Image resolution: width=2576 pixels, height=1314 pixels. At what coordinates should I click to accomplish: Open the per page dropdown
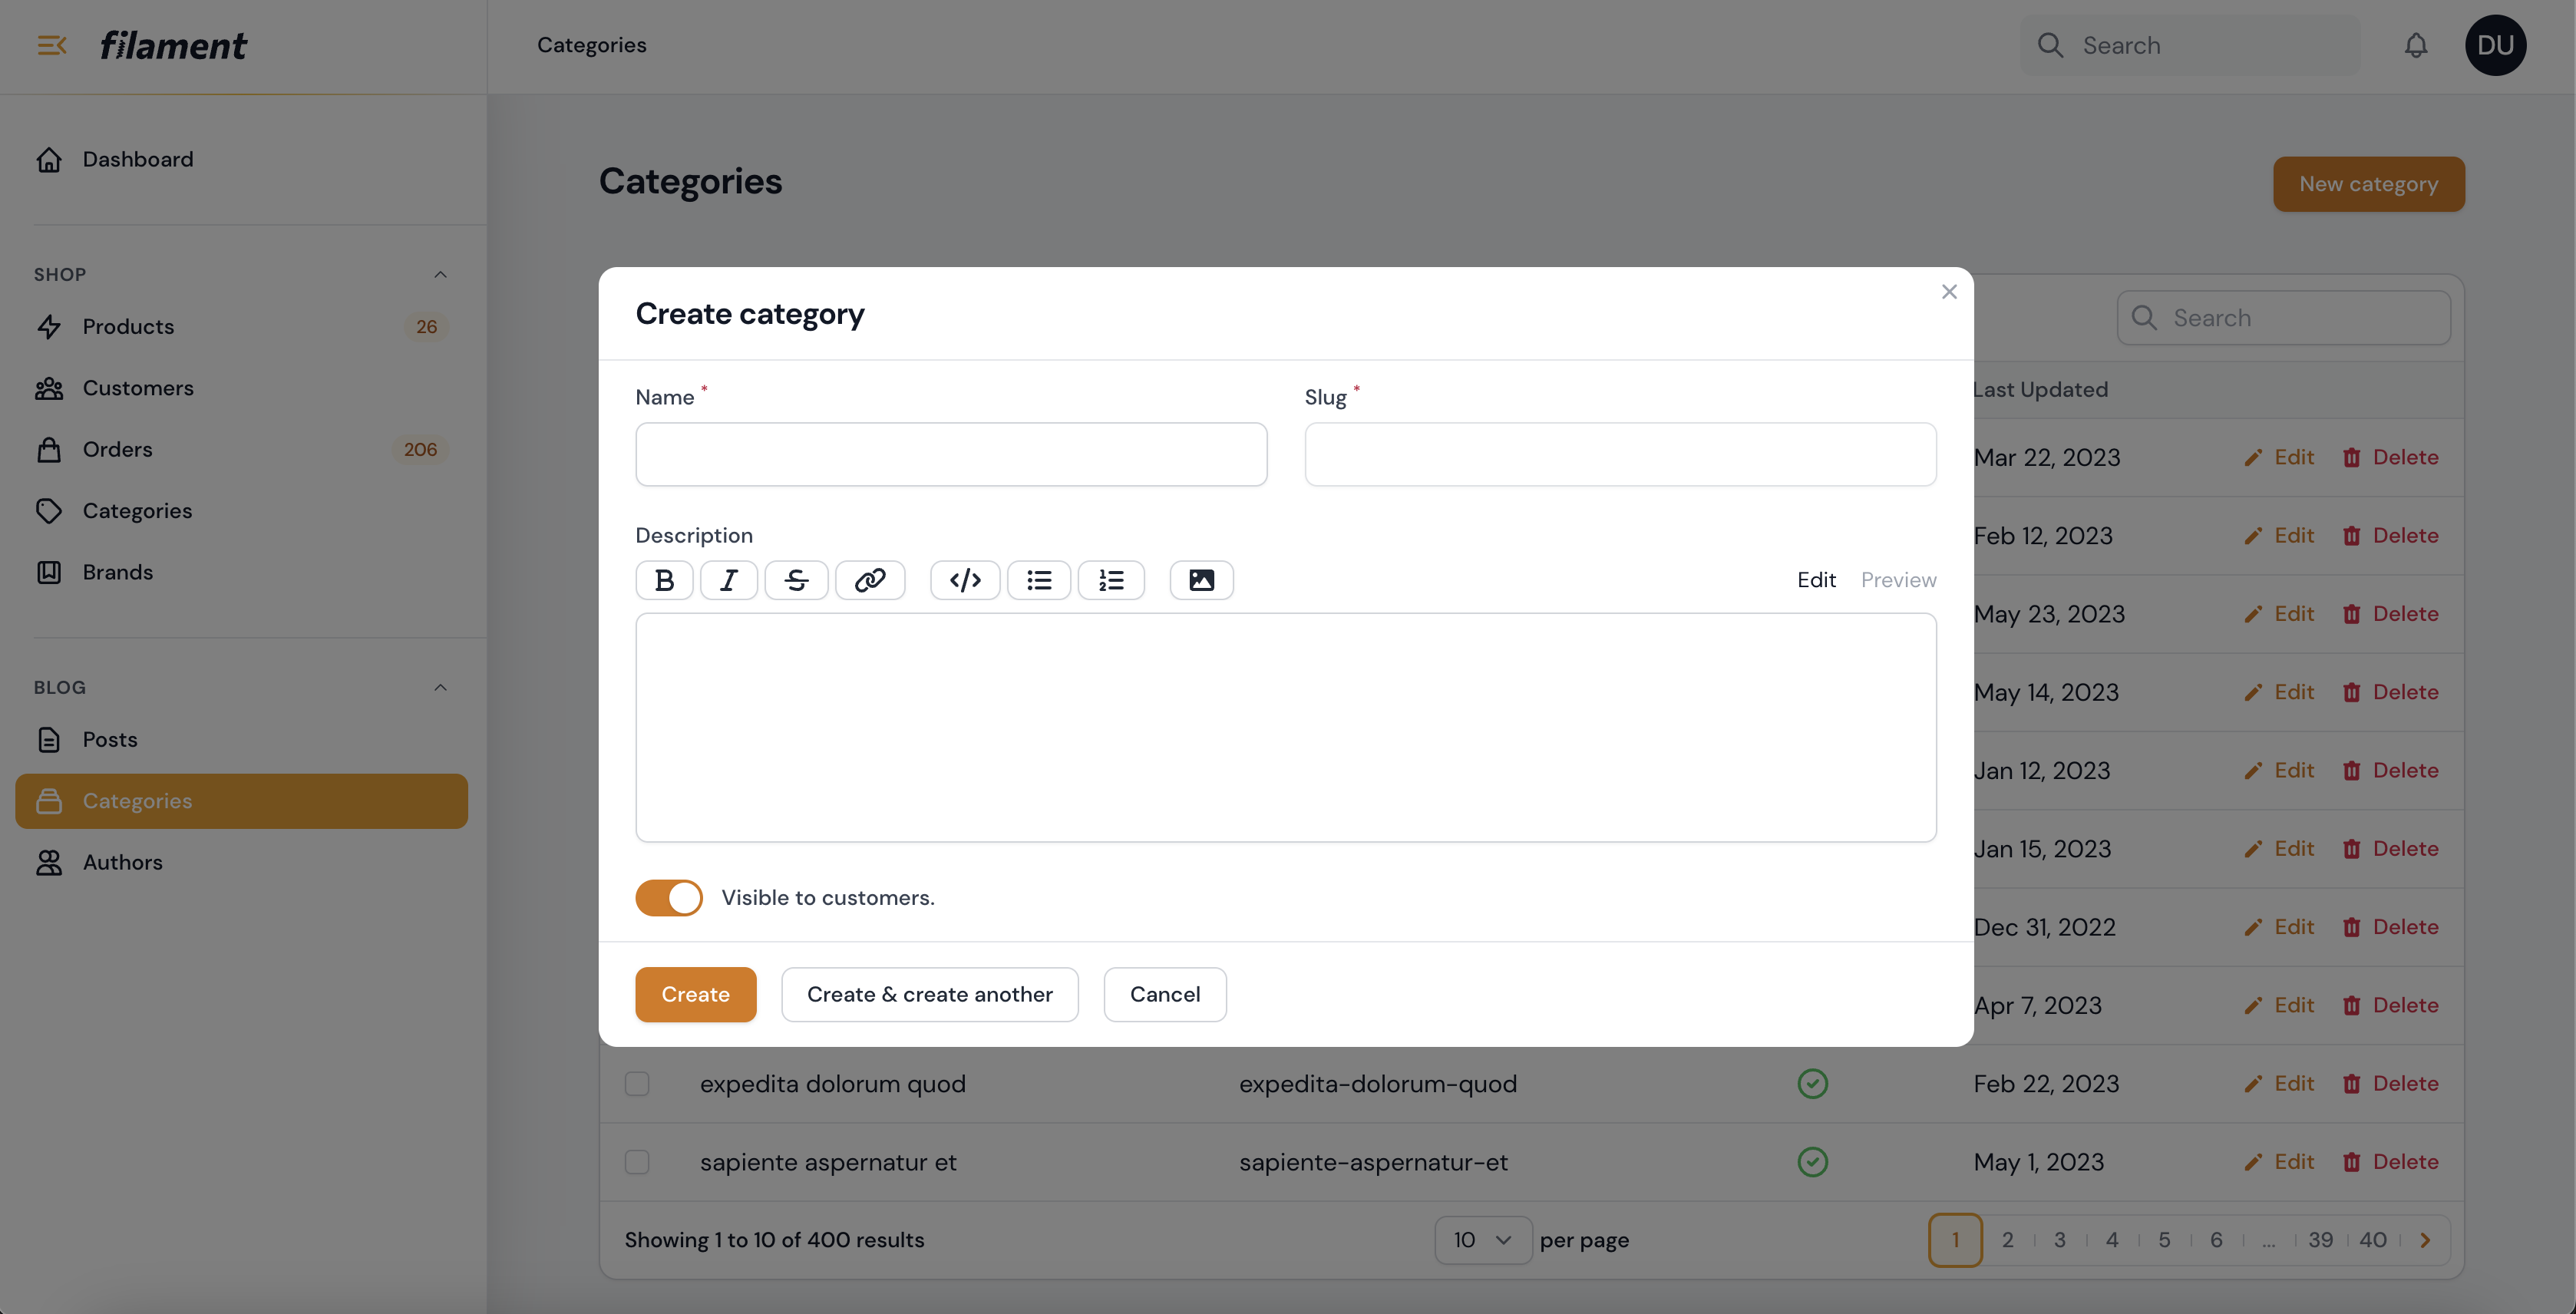(x=1482, y=1240)
